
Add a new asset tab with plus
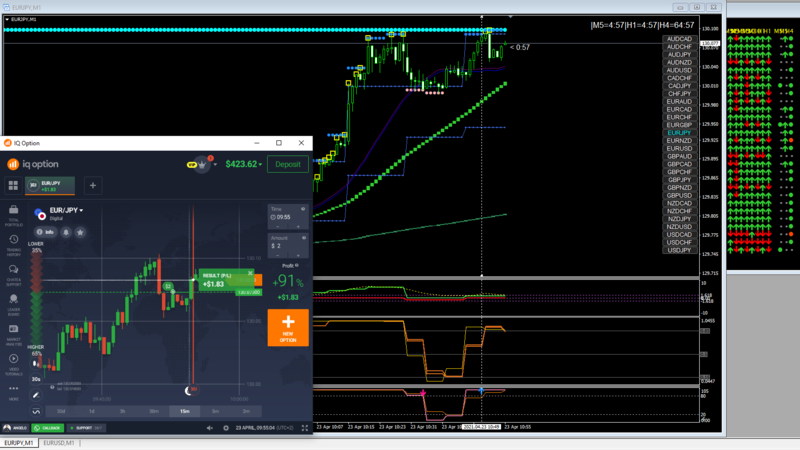[93, 186]
